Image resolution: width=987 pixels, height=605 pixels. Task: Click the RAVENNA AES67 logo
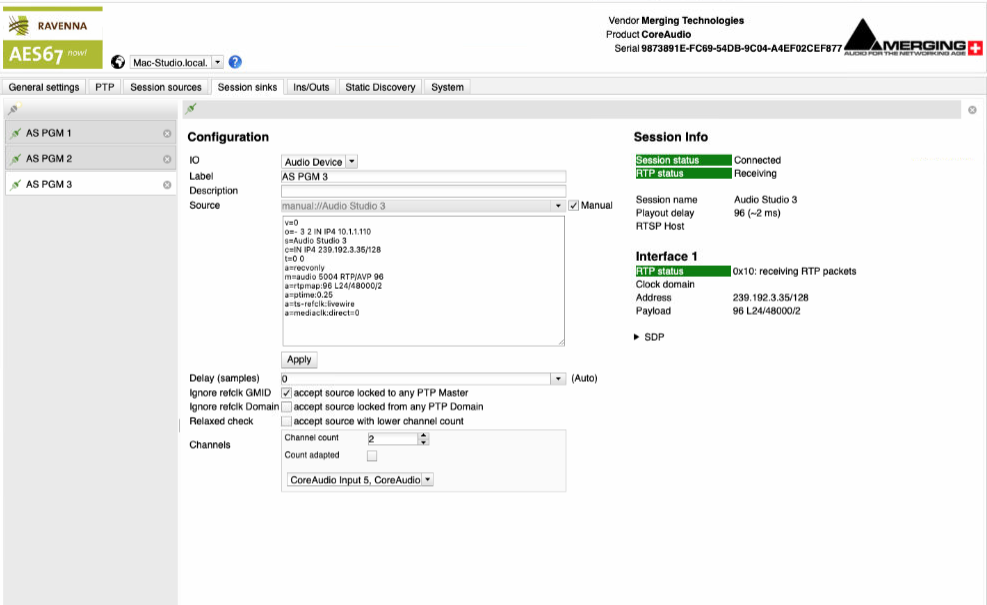tap(53, 38)
